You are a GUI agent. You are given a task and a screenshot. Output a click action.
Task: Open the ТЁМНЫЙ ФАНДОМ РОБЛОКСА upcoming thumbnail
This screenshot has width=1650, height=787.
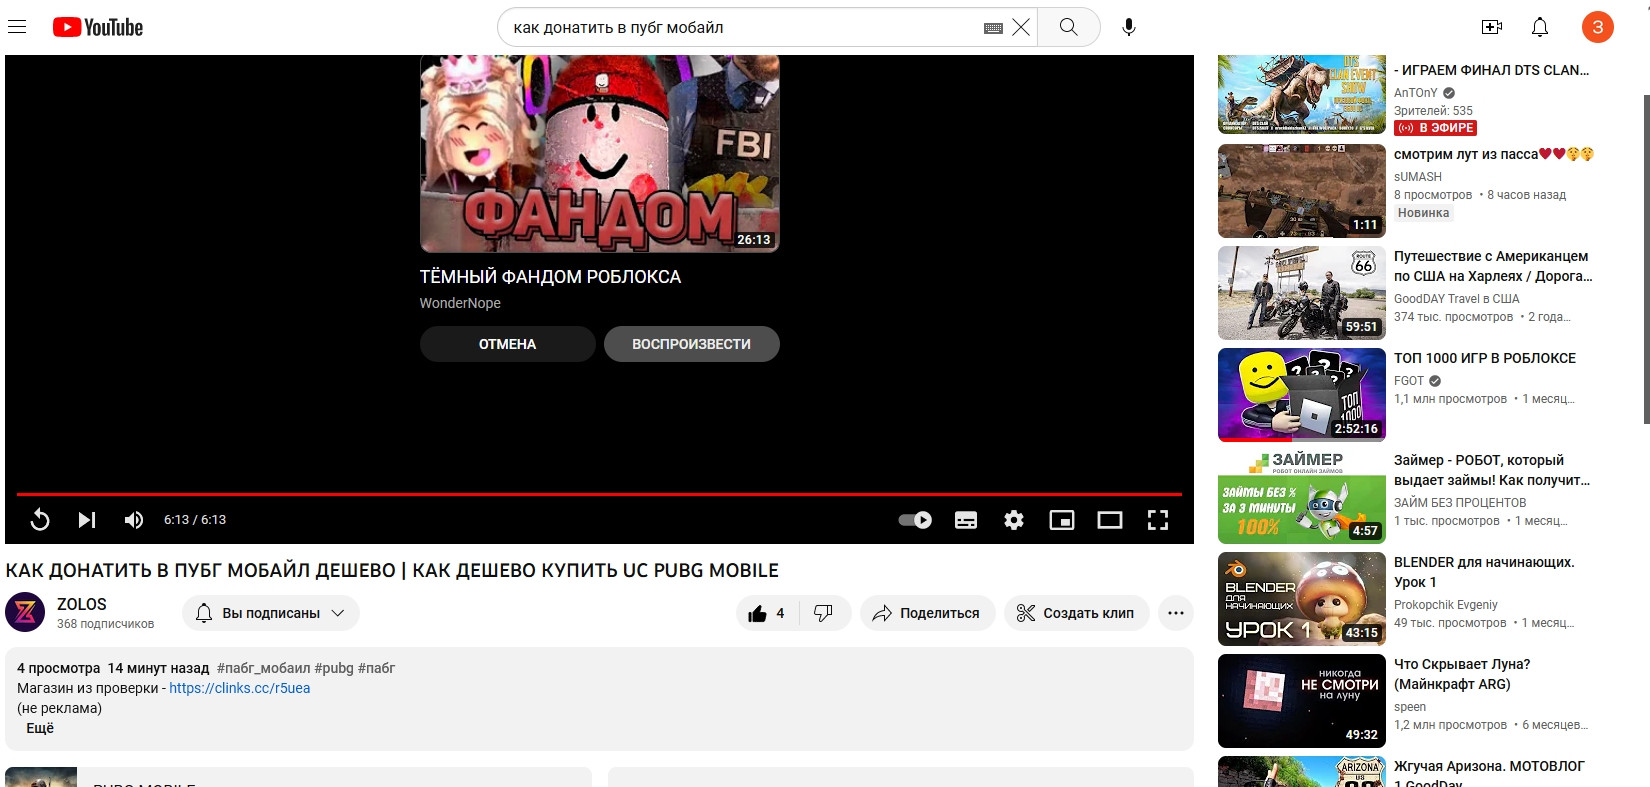point(599,153)
